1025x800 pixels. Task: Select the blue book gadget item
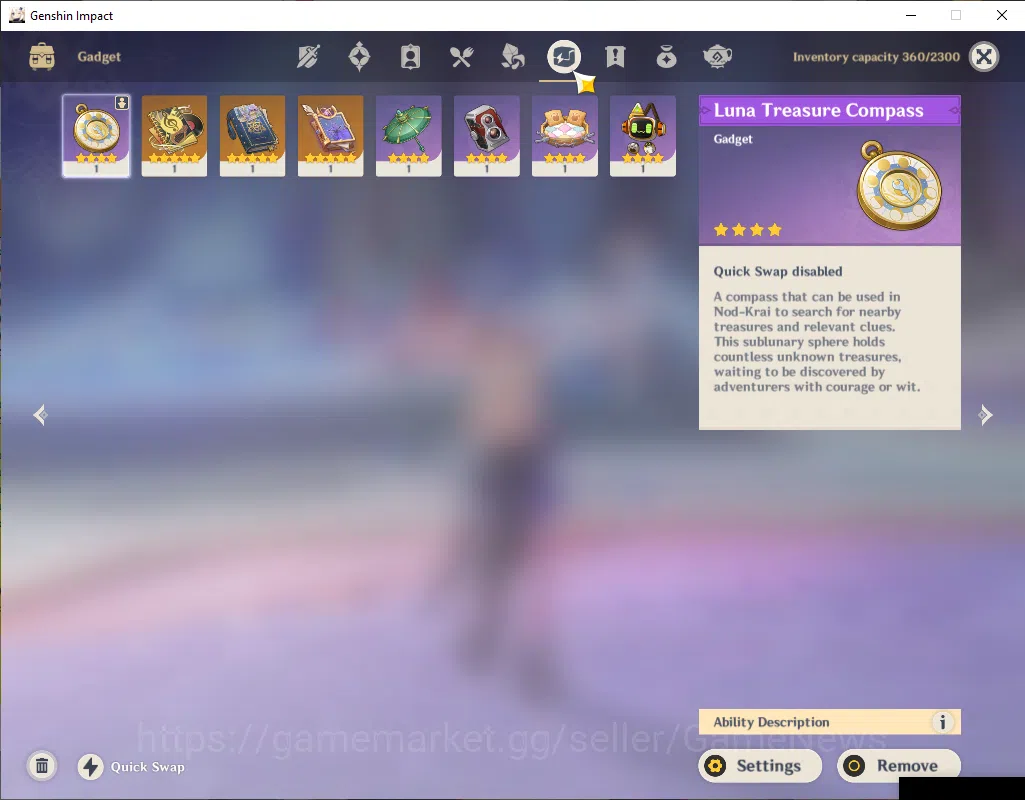click(252, 136)
